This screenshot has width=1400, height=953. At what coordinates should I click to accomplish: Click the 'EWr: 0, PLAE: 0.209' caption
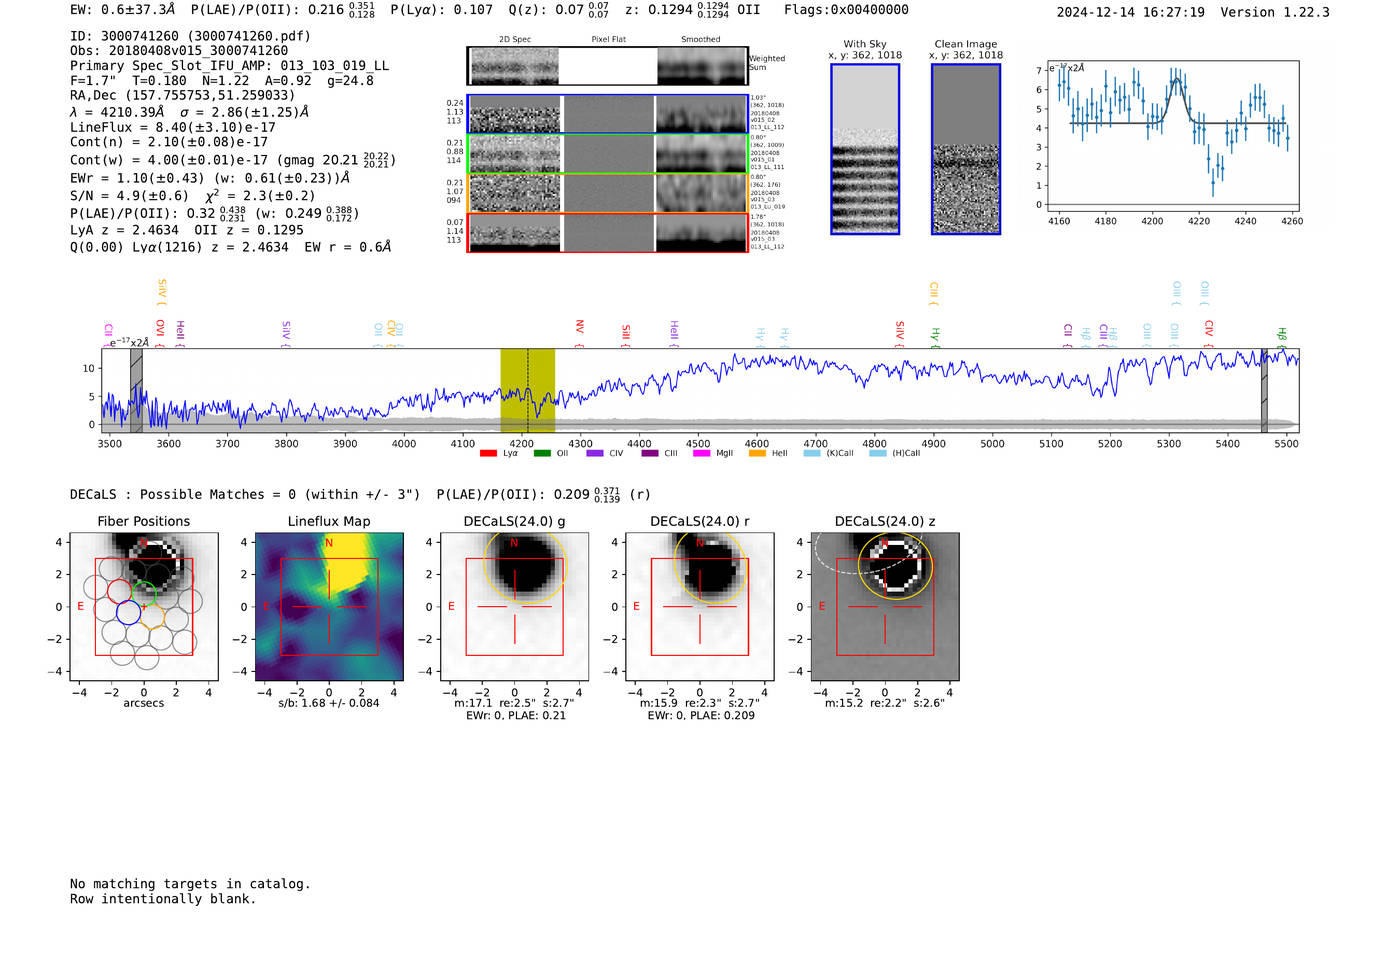pyautogui.click(x=700, y=715)
